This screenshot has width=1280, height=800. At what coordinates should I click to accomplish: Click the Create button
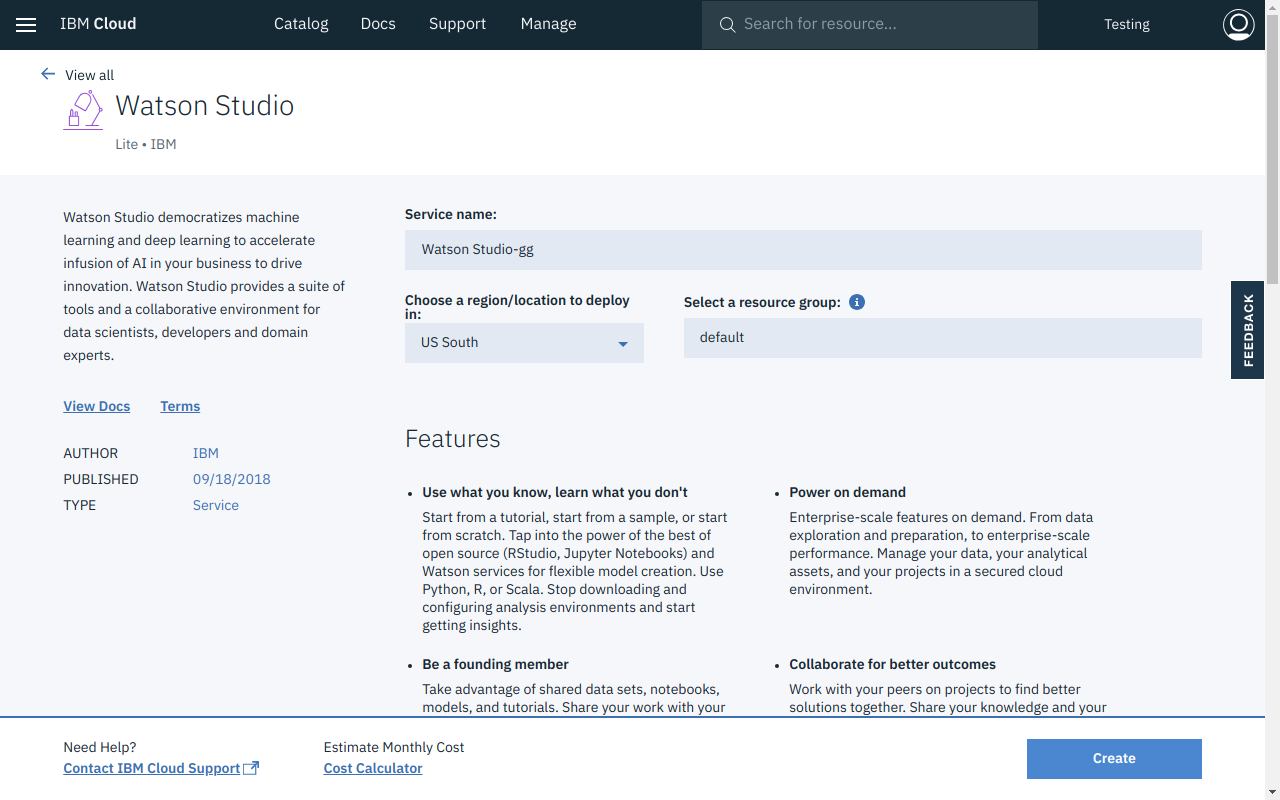point(1114,759)
